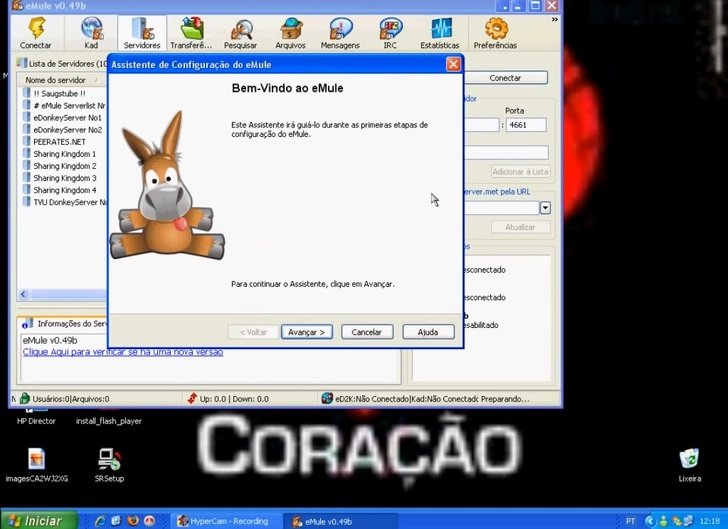Open the Kad network toolbar icon
The image size is (728, 529).
91,33
